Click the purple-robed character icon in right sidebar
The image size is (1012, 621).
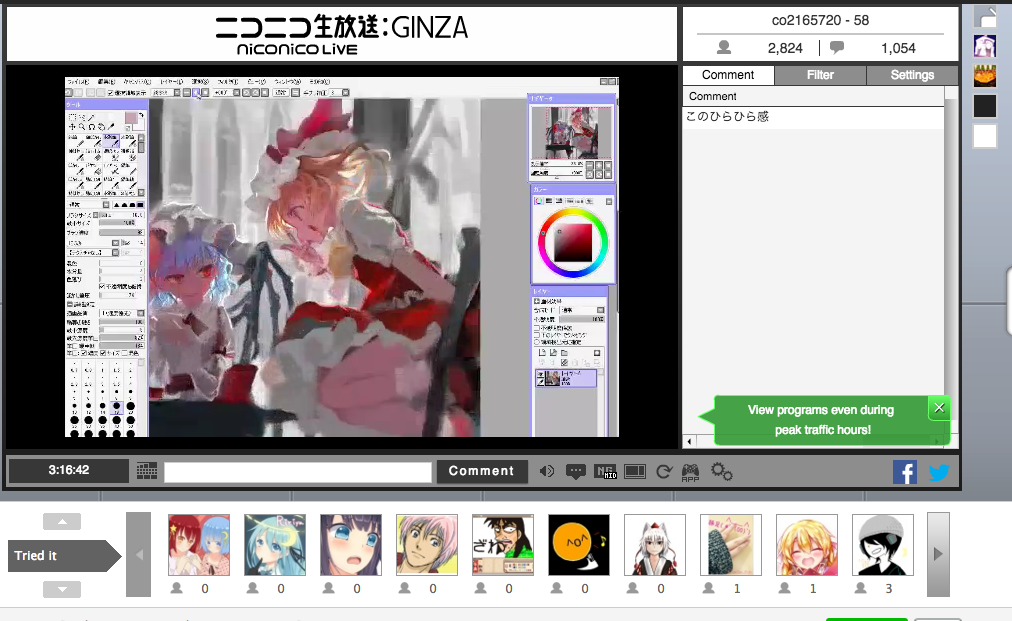point(985,46)
